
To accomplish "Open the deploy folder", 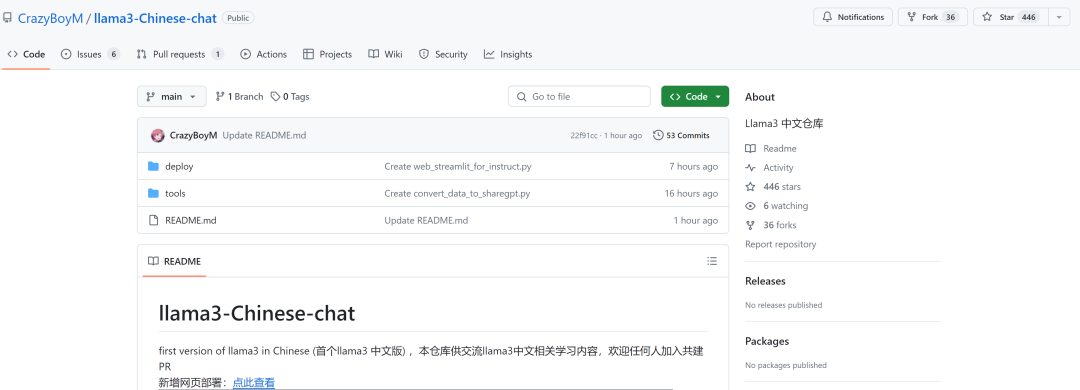I will 179,166.
